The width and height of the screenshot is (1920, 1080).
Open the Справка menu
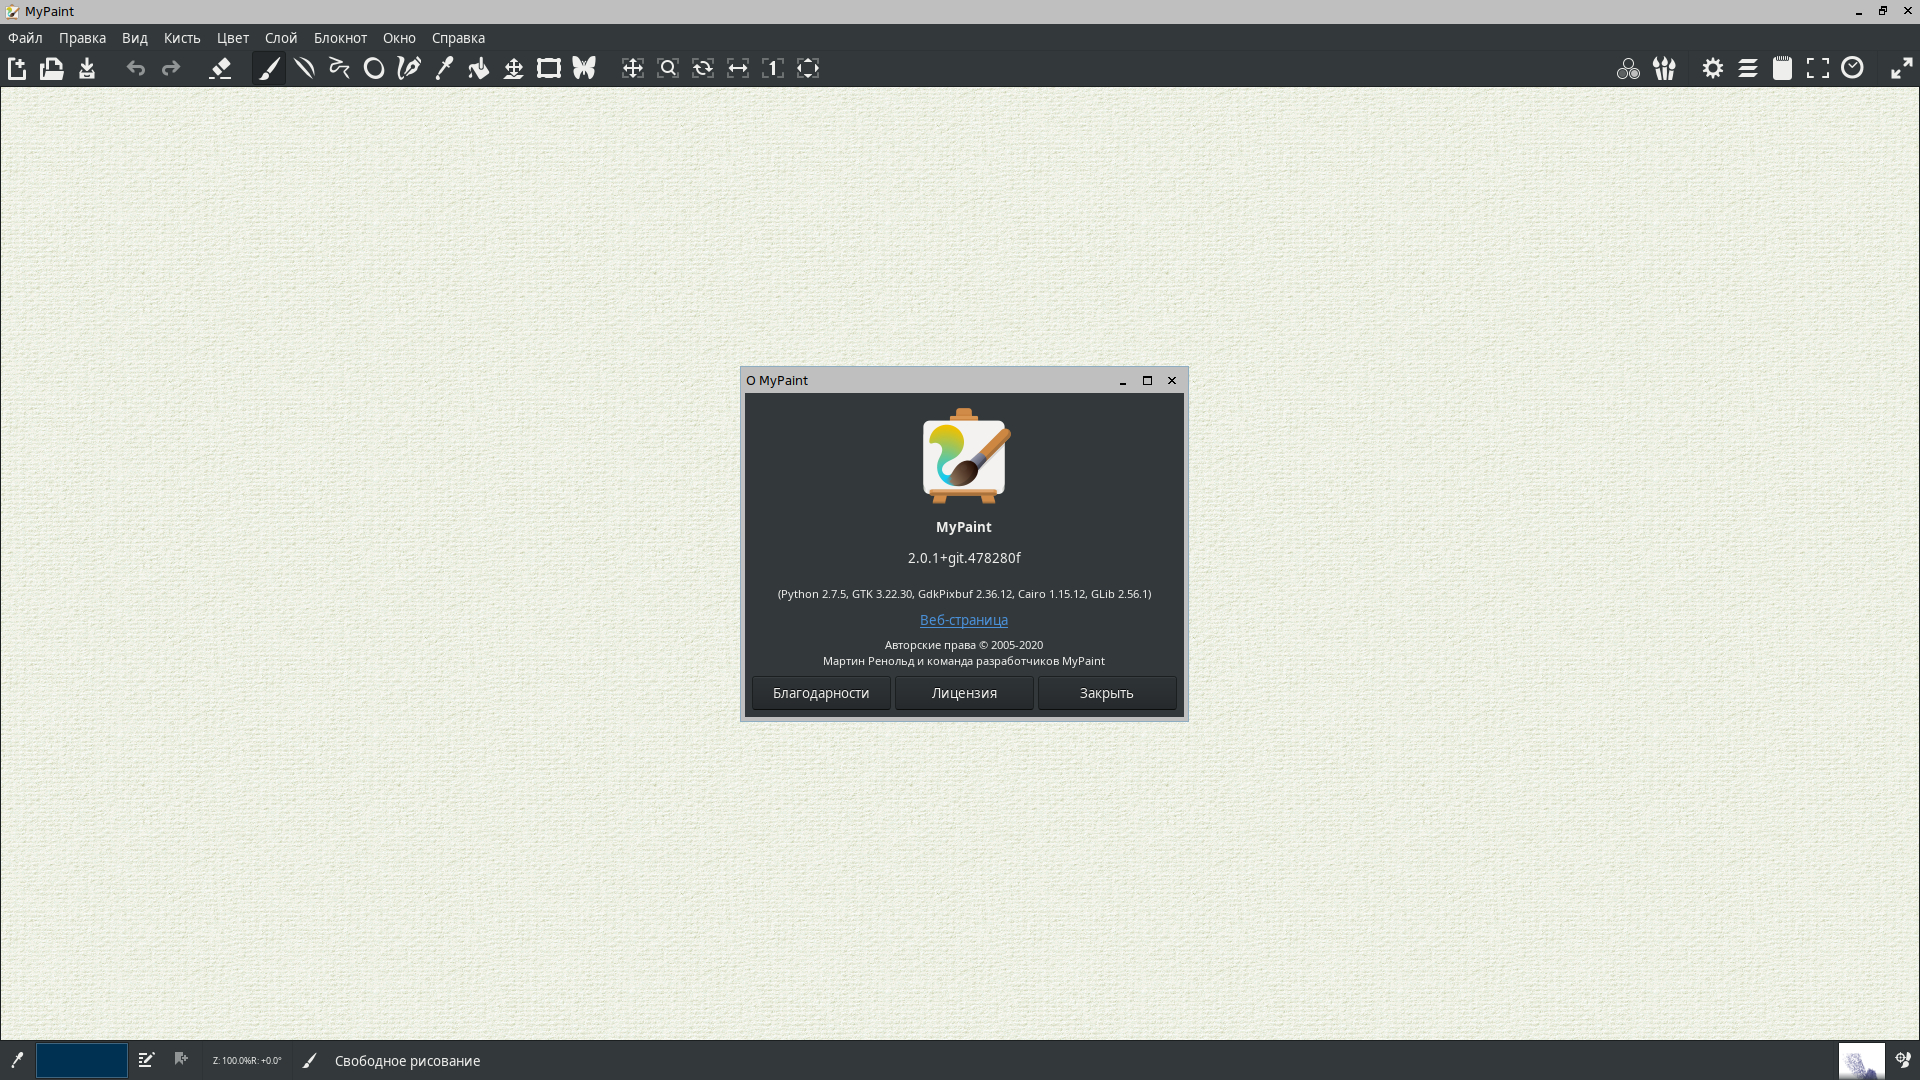pyautogui.click(x=458, y=38)
